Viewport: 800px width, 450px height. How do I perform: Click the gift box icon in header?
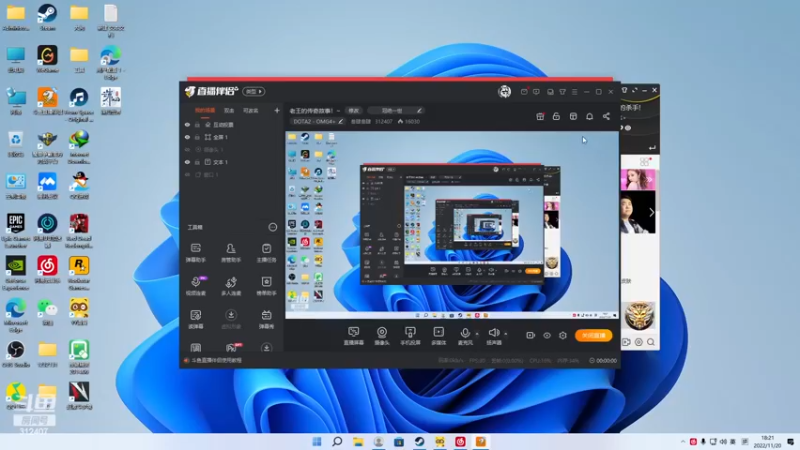click(x=540, y=116)
